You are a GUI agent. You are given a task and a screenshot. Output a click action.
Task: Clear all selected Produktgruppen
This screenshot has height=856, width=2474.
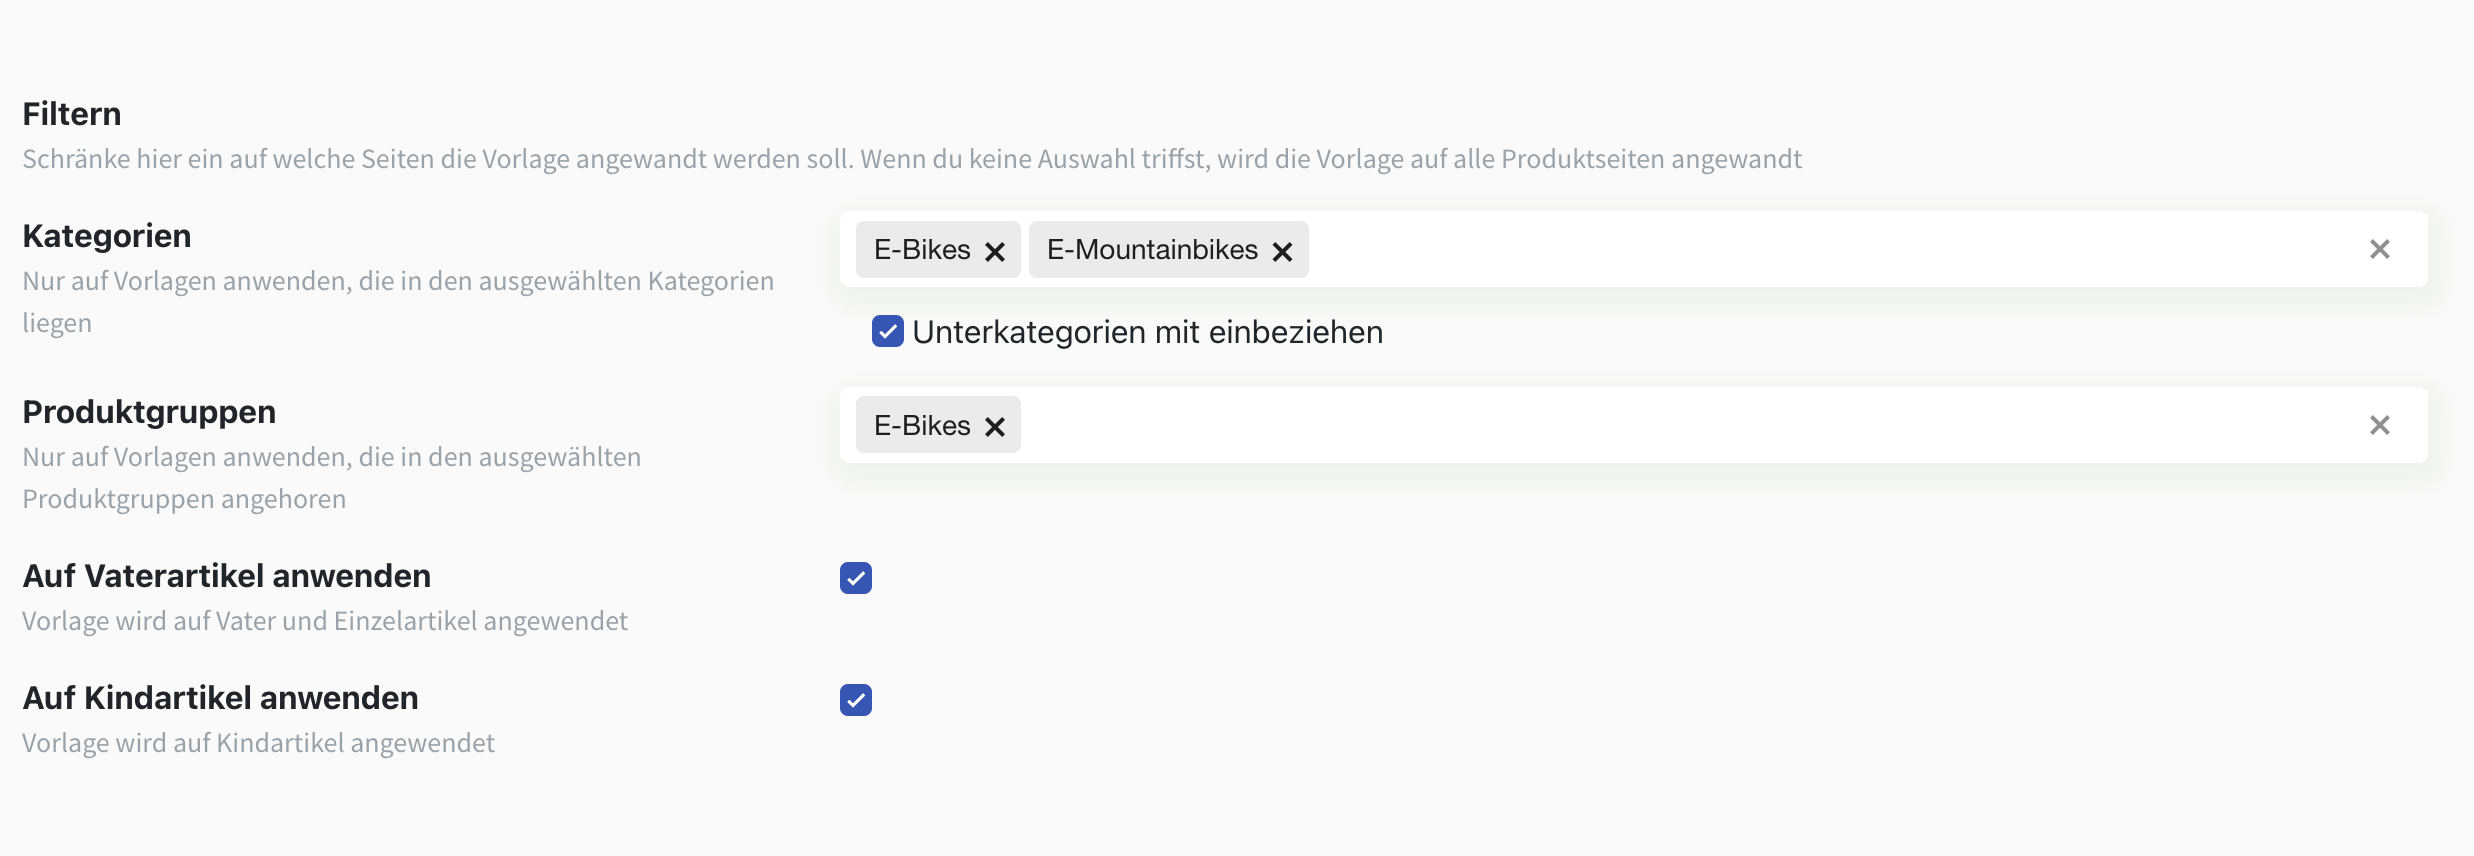tap(2379, 425)
